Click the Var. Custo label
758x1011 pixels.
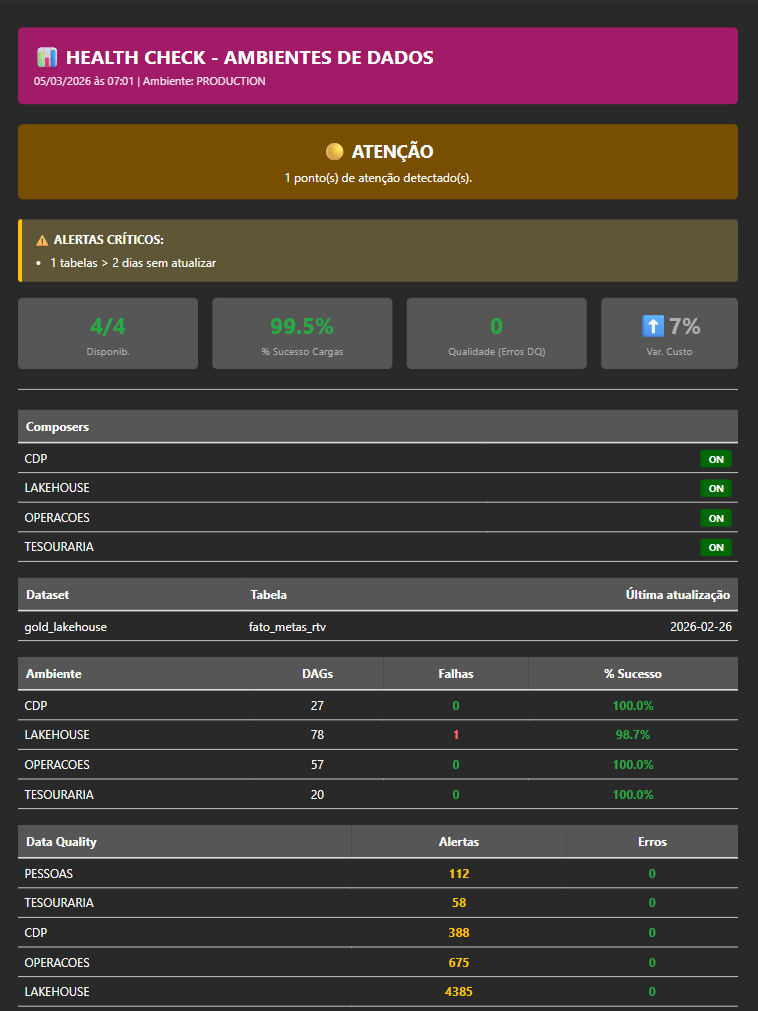coord(669,352)
